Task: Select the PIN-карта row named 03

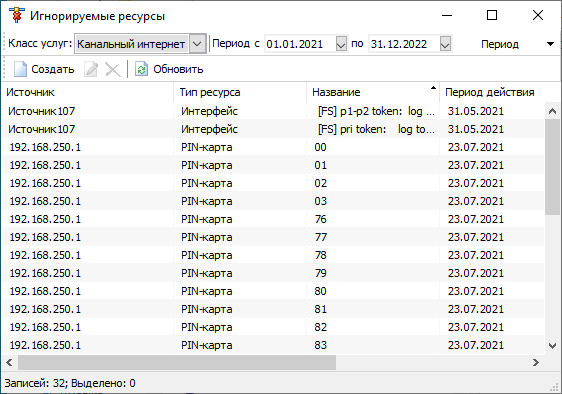Action: (x=273, y=201)
